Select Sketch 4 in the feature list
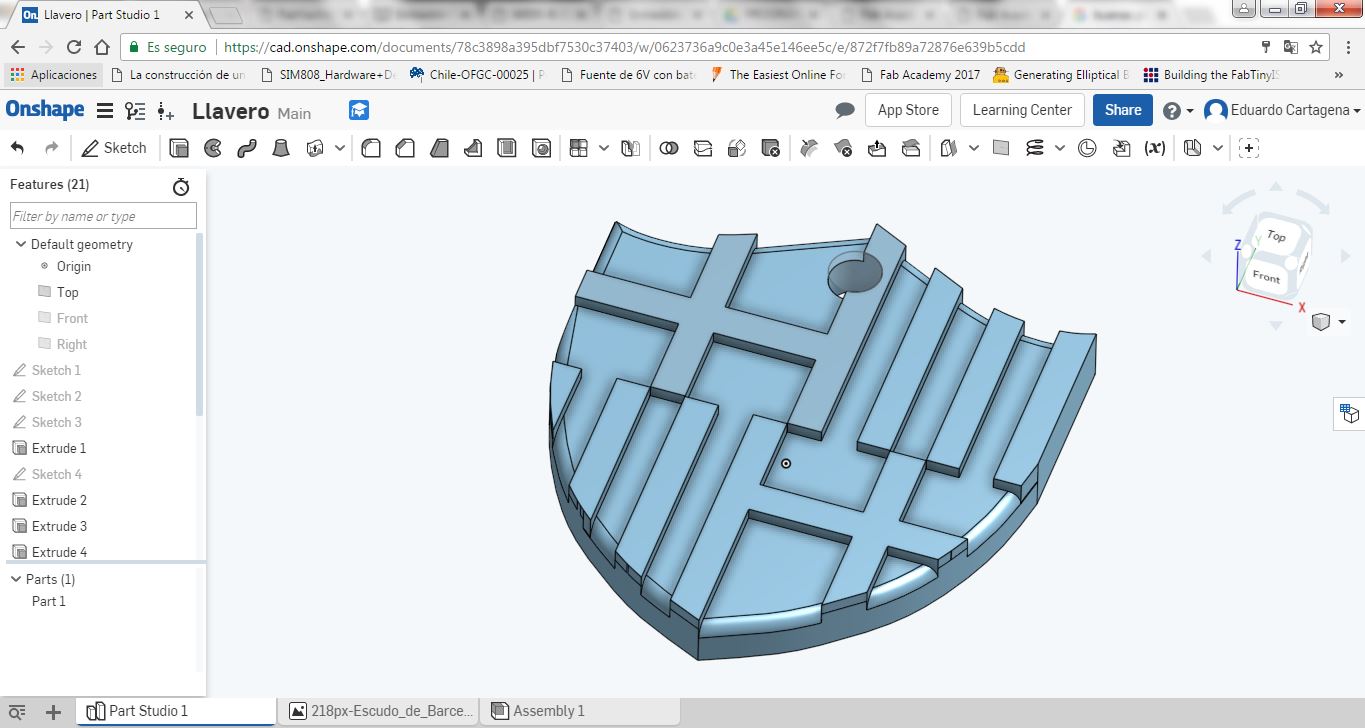 coord(57,474)
